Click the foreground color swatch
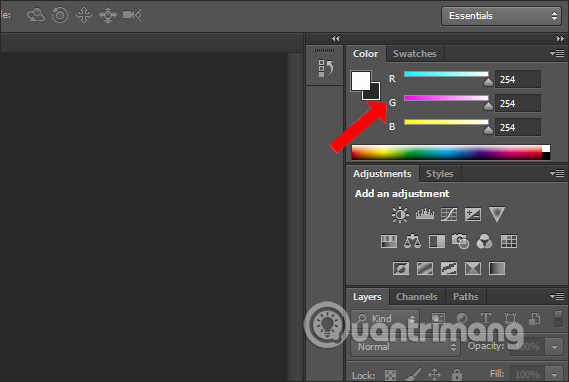Screen dimensions: 569x382 pyautogui.click(x=360, y=80)
